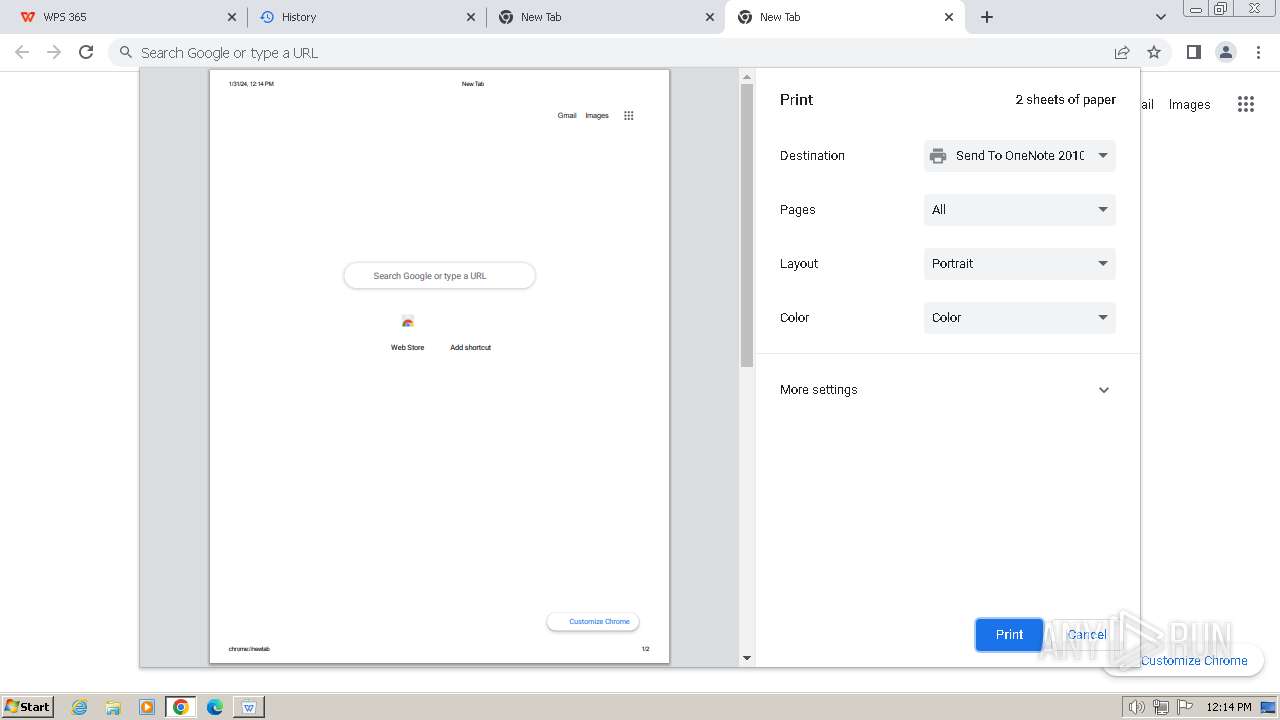Open the network tray icon
This screenshot has height=720, width=1280.
[1161, 707]
